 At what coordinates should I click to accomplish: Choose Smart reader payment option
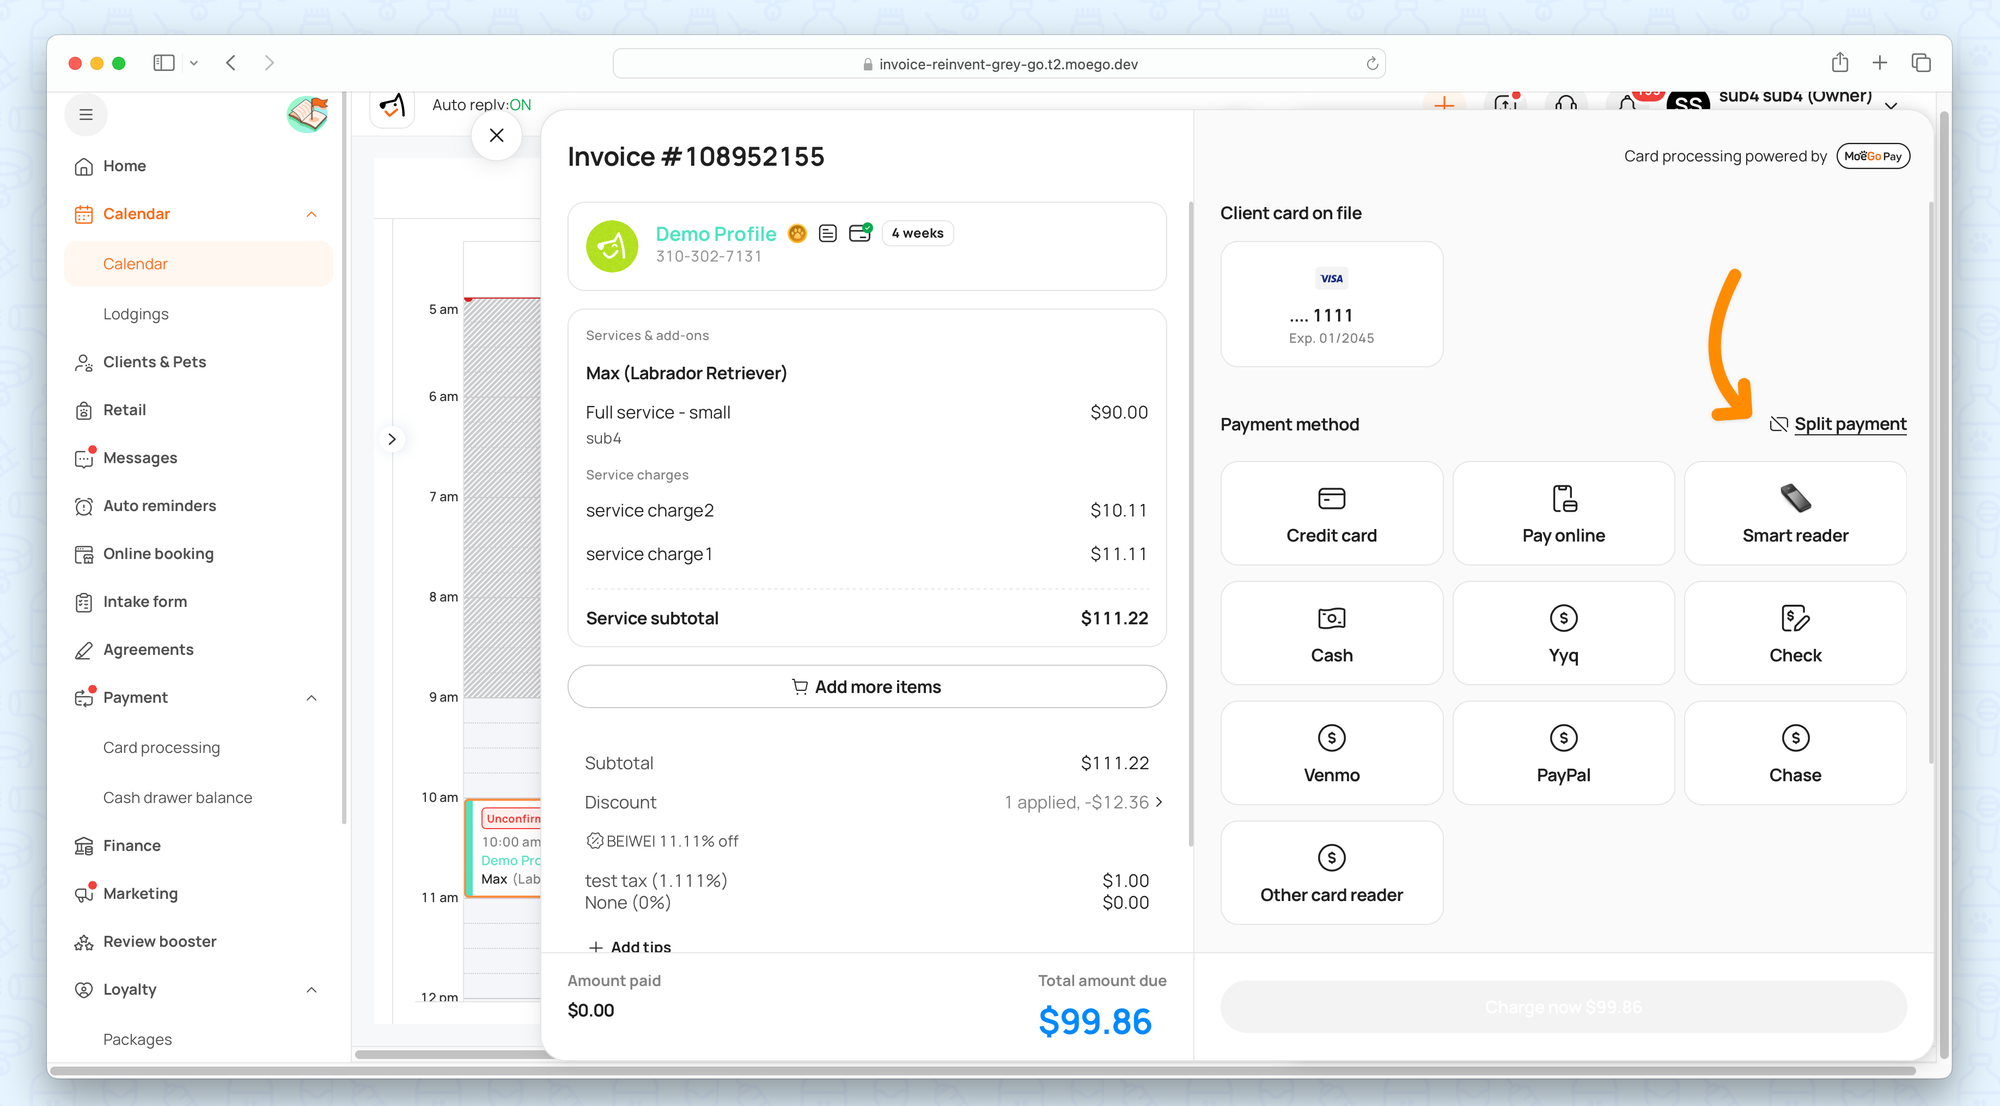1795,514
